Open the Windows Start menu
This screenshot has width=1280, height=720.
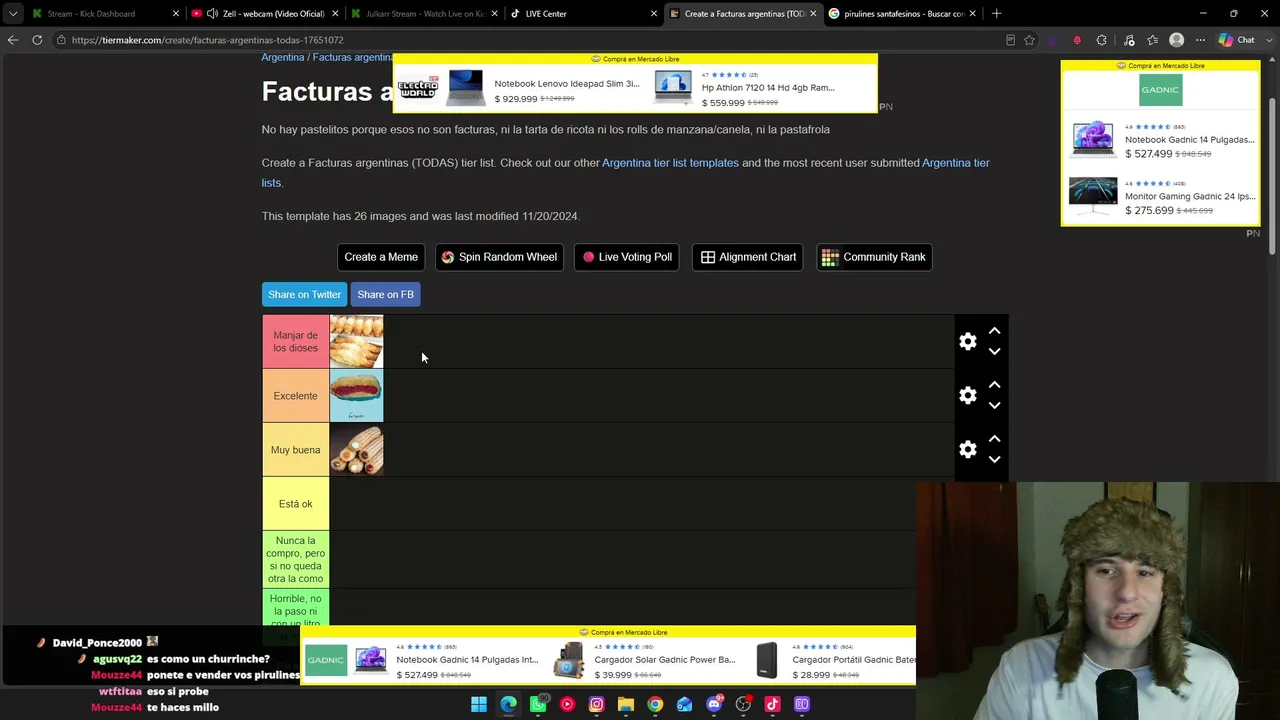pos(479,704)
